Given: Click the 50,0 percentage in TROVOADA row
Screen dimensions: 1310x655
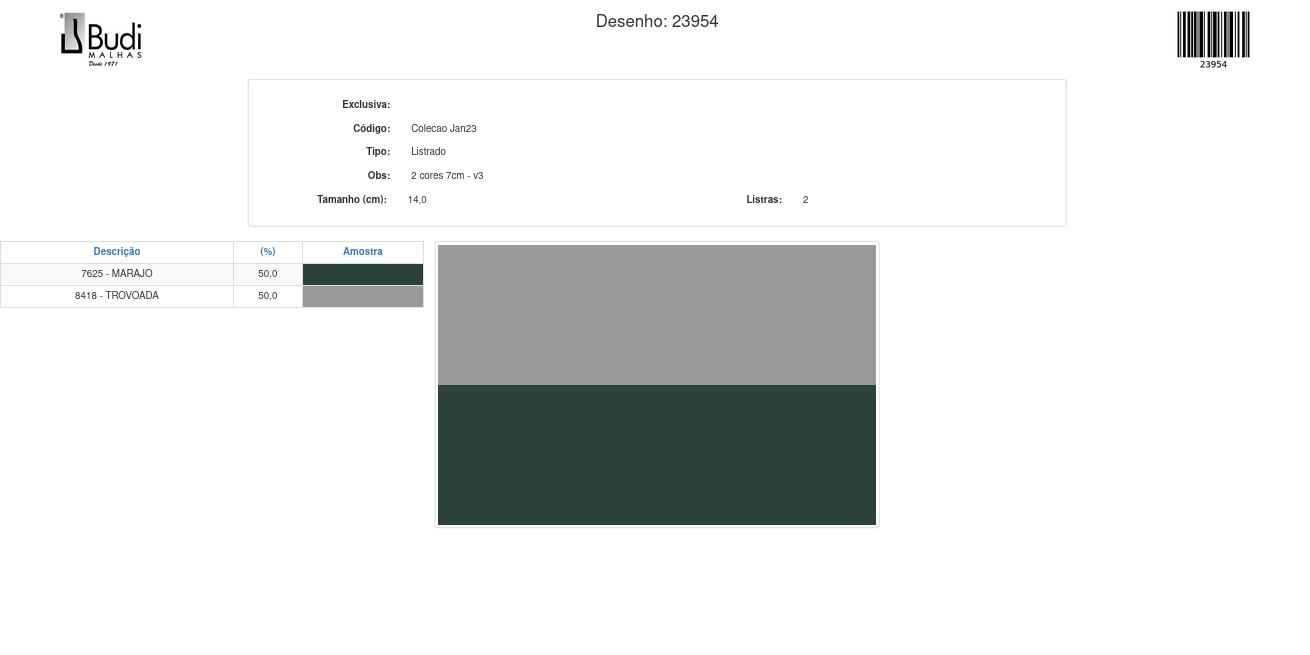Looking at the screenshot, I should coord(268,296).
